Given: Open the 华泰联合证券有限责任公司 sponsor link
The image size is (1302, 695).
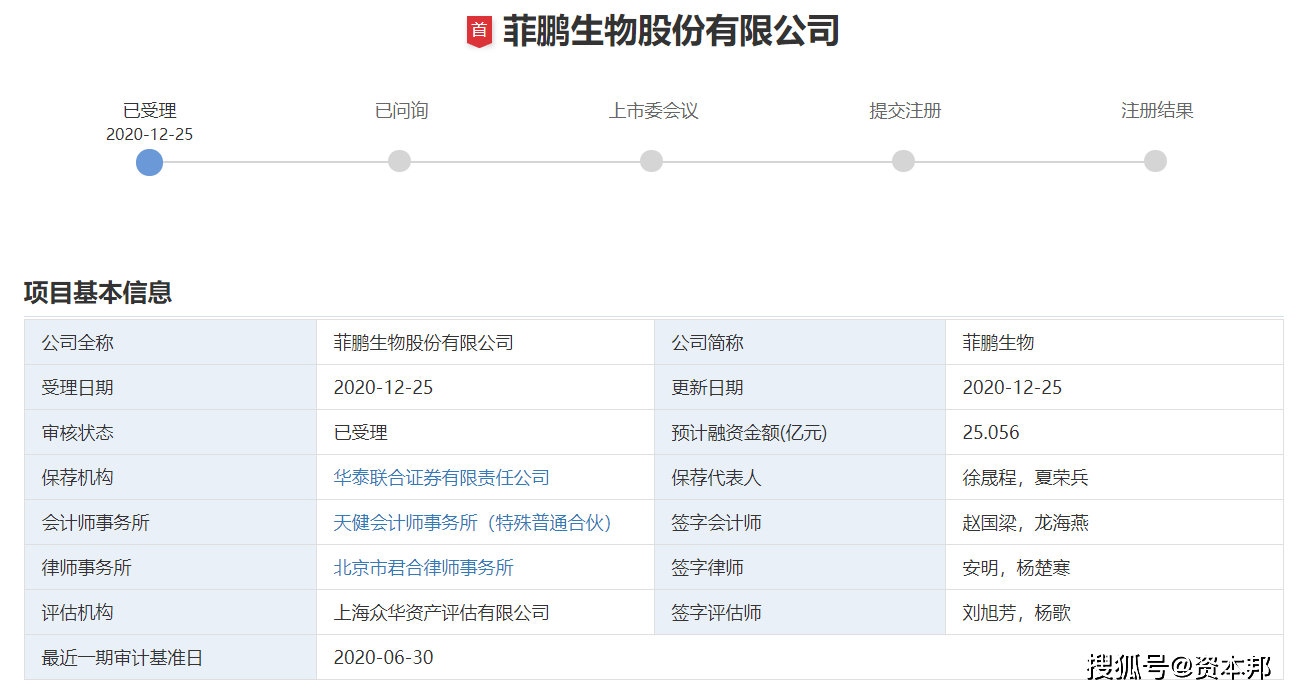Looking at the screenshot, I should pos(441,478).
